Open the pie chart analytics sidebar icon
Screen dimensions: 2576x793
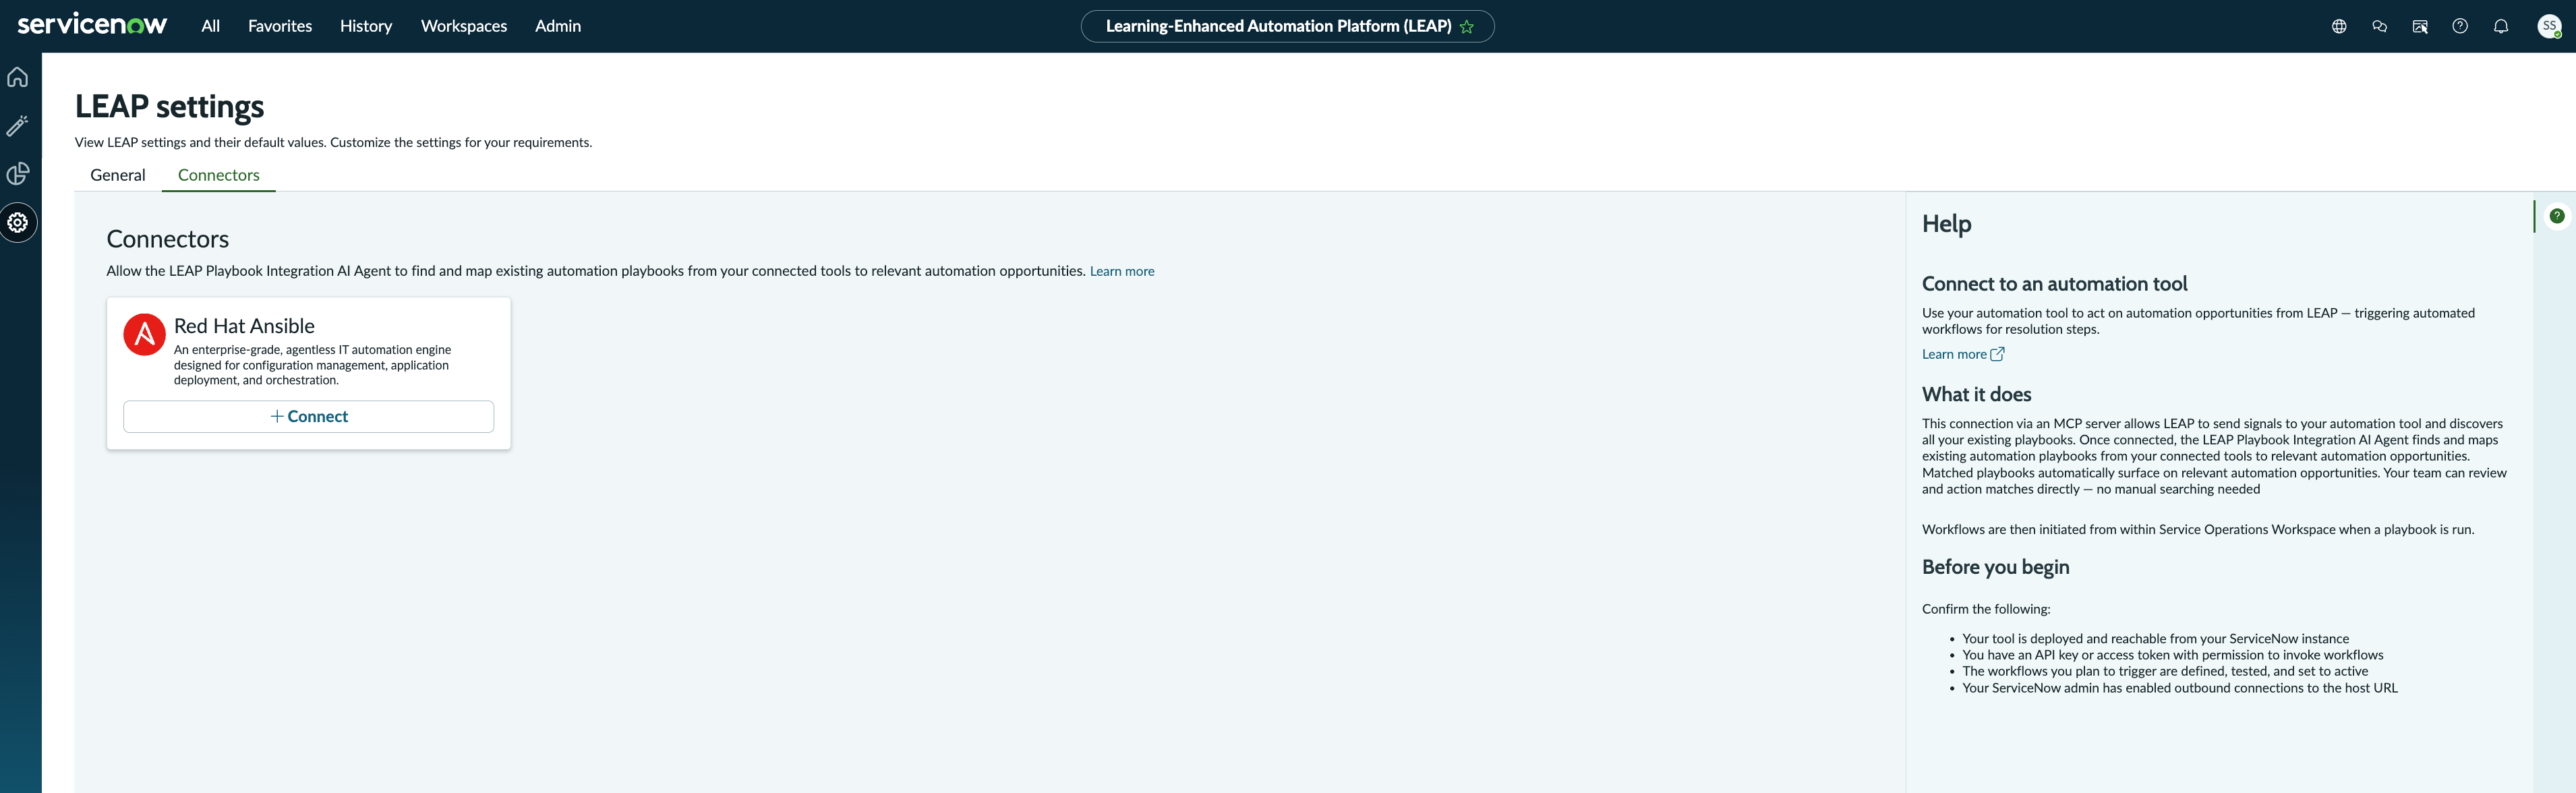tap(18, 174)
